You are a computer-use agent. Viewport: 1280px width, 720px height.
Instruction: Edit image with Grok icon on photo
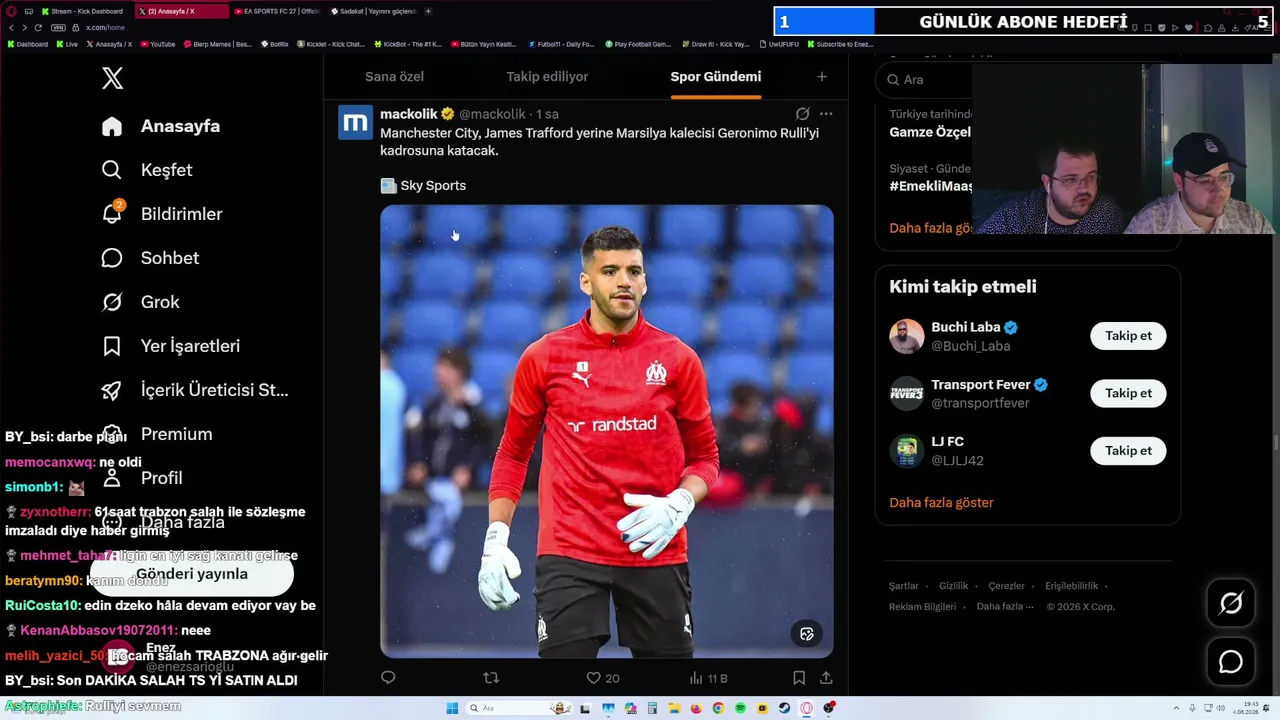pyautogui.click(x=807, y=634)
